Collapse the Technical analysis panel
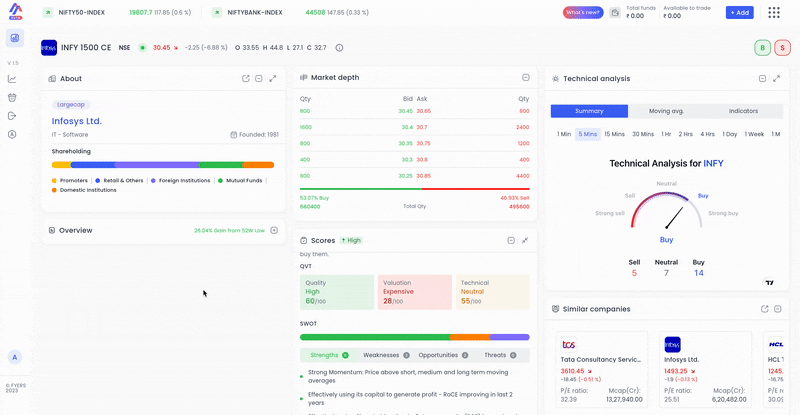 [x=762, y=79]
